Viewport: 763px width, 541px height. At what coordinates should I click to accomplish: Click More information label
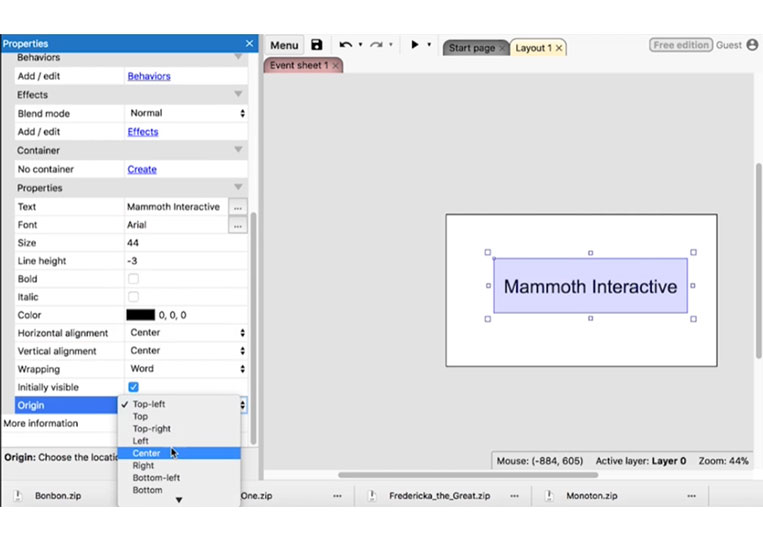tap(41, 423)
